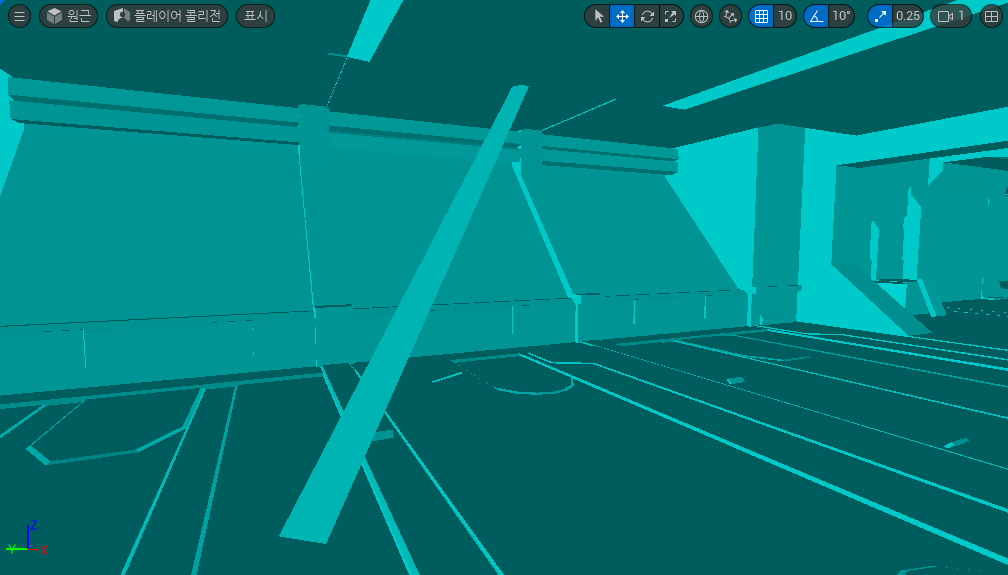1008x575 pixels.
Task: Activate the translate move tool
Action: tap(622, 16)
